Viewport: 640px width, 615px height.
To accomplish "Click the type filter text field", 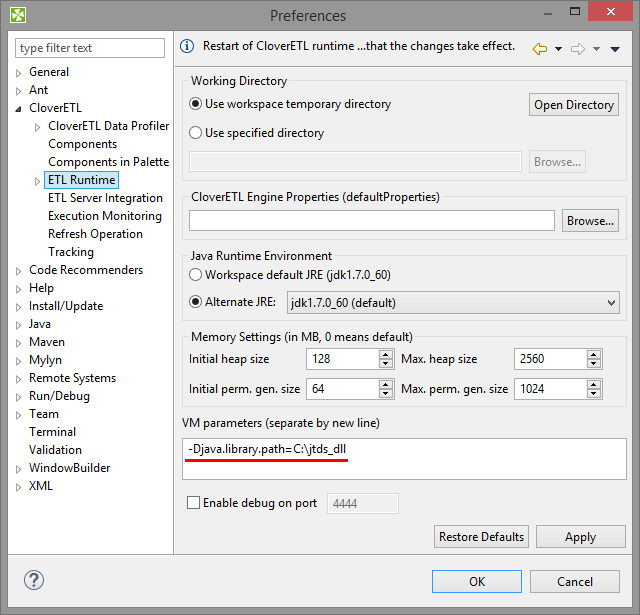I will tap(90, 48).
